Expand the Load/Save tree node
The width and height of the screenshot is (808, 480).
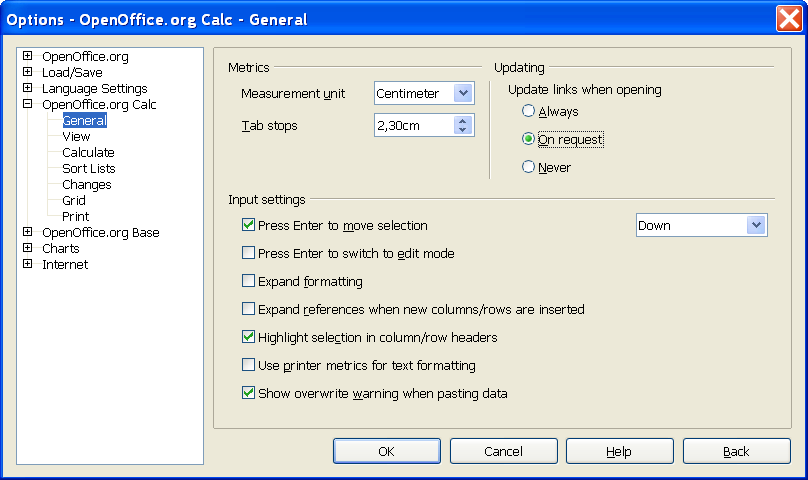(28, 72)
